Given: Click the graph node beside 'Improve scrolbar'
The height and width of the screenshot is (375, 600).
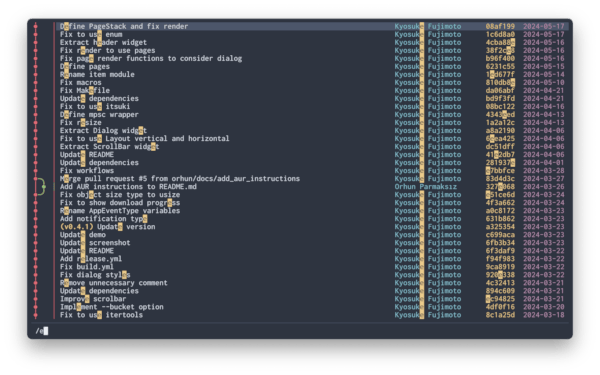Looking at the screenshot, I should [x=36, y=299].
